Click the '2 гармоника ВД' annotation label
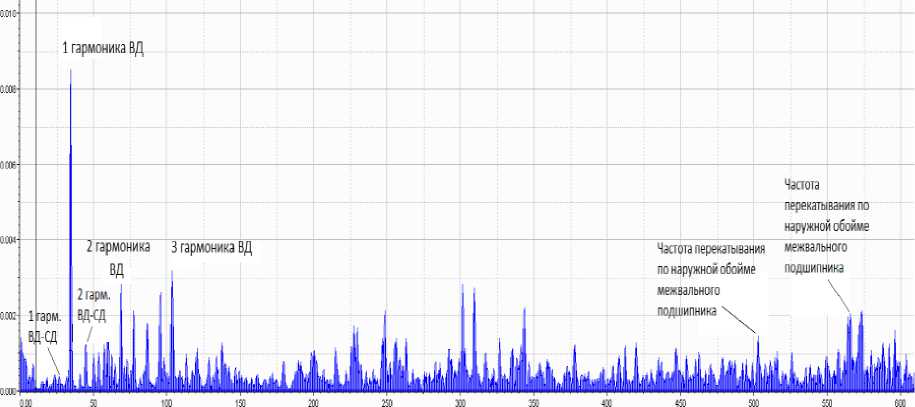This screenshot has height=407, width=915. coord(118,258)
